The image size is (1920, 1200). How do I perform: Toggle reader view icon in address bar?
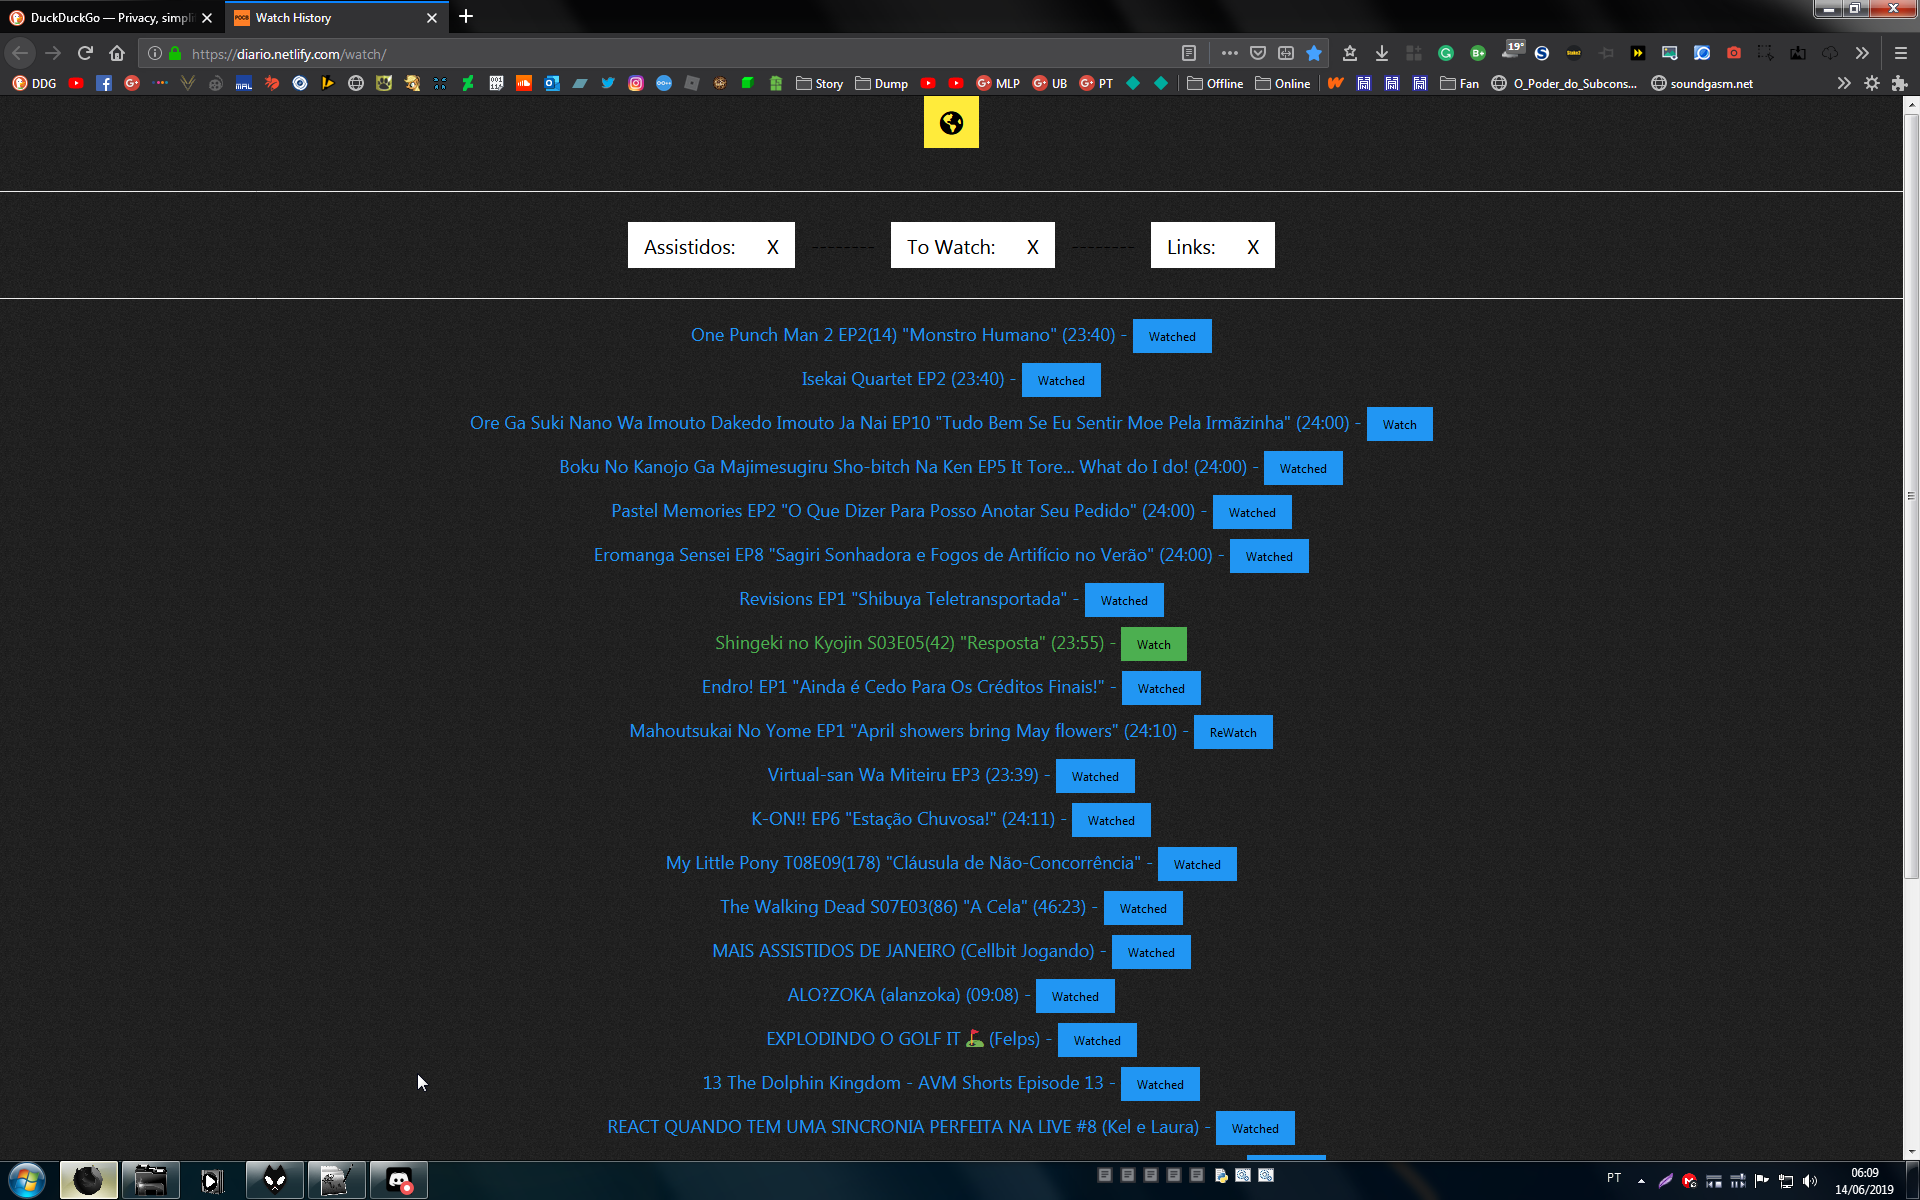1189,53
